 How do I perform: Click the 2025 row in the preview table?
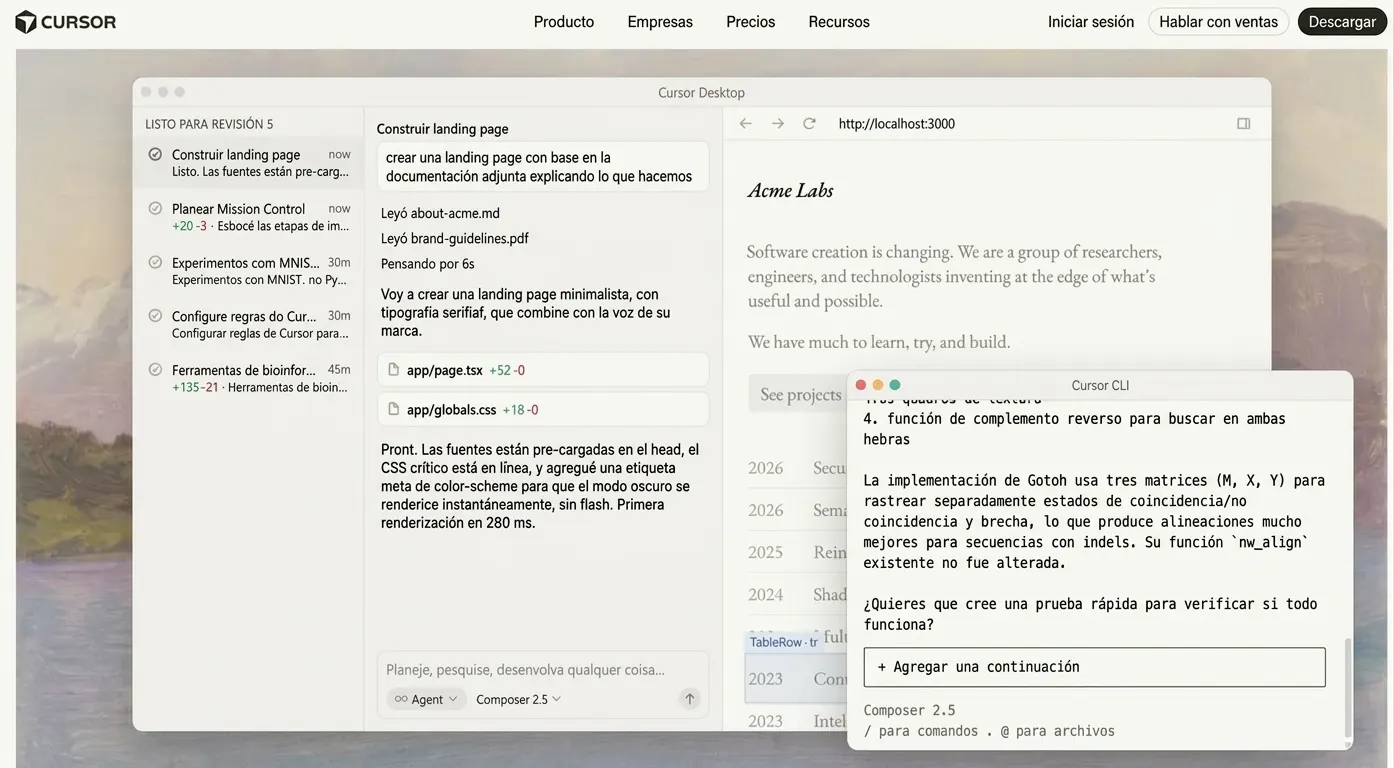(x=797, y=552)
